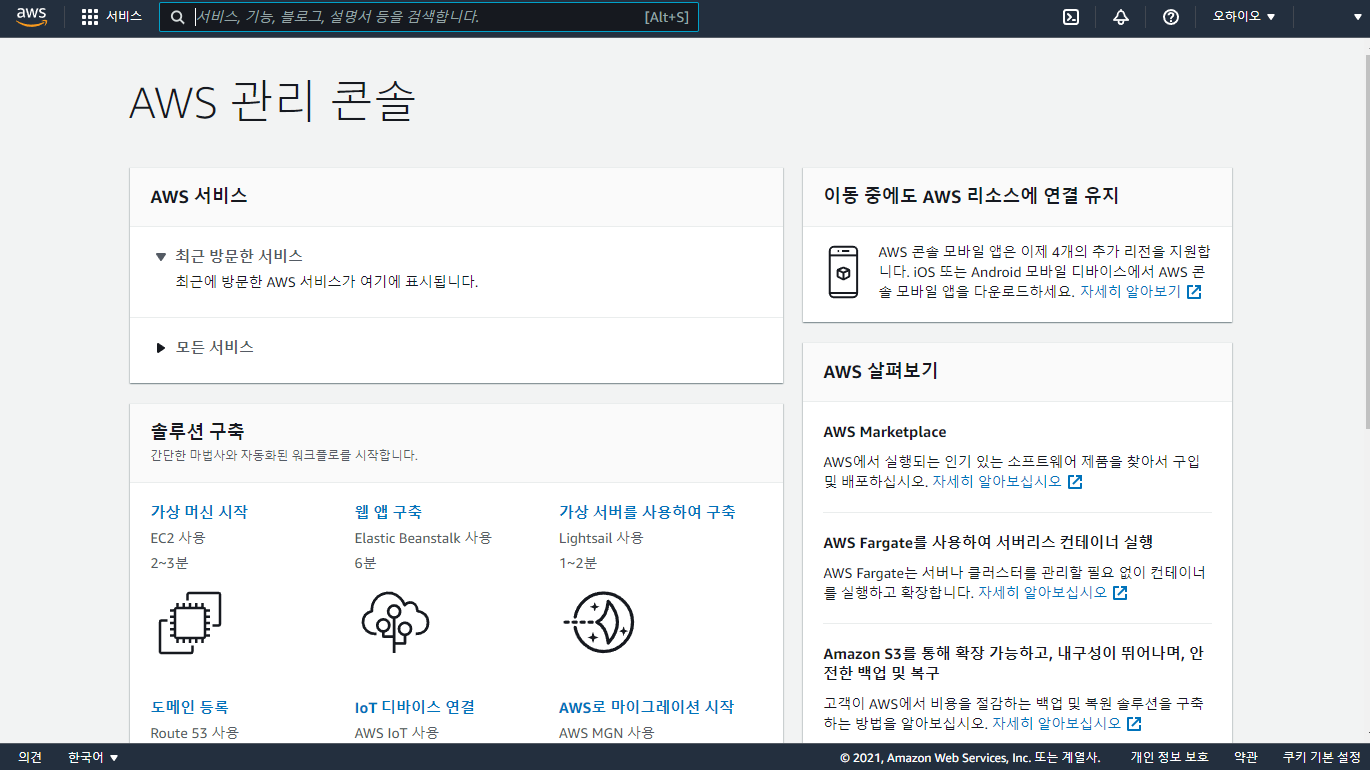Open 가상 서버를 사용하여 구축 link
The width and height of the screenshot is (1370, 770).
(x=647, y=512)
